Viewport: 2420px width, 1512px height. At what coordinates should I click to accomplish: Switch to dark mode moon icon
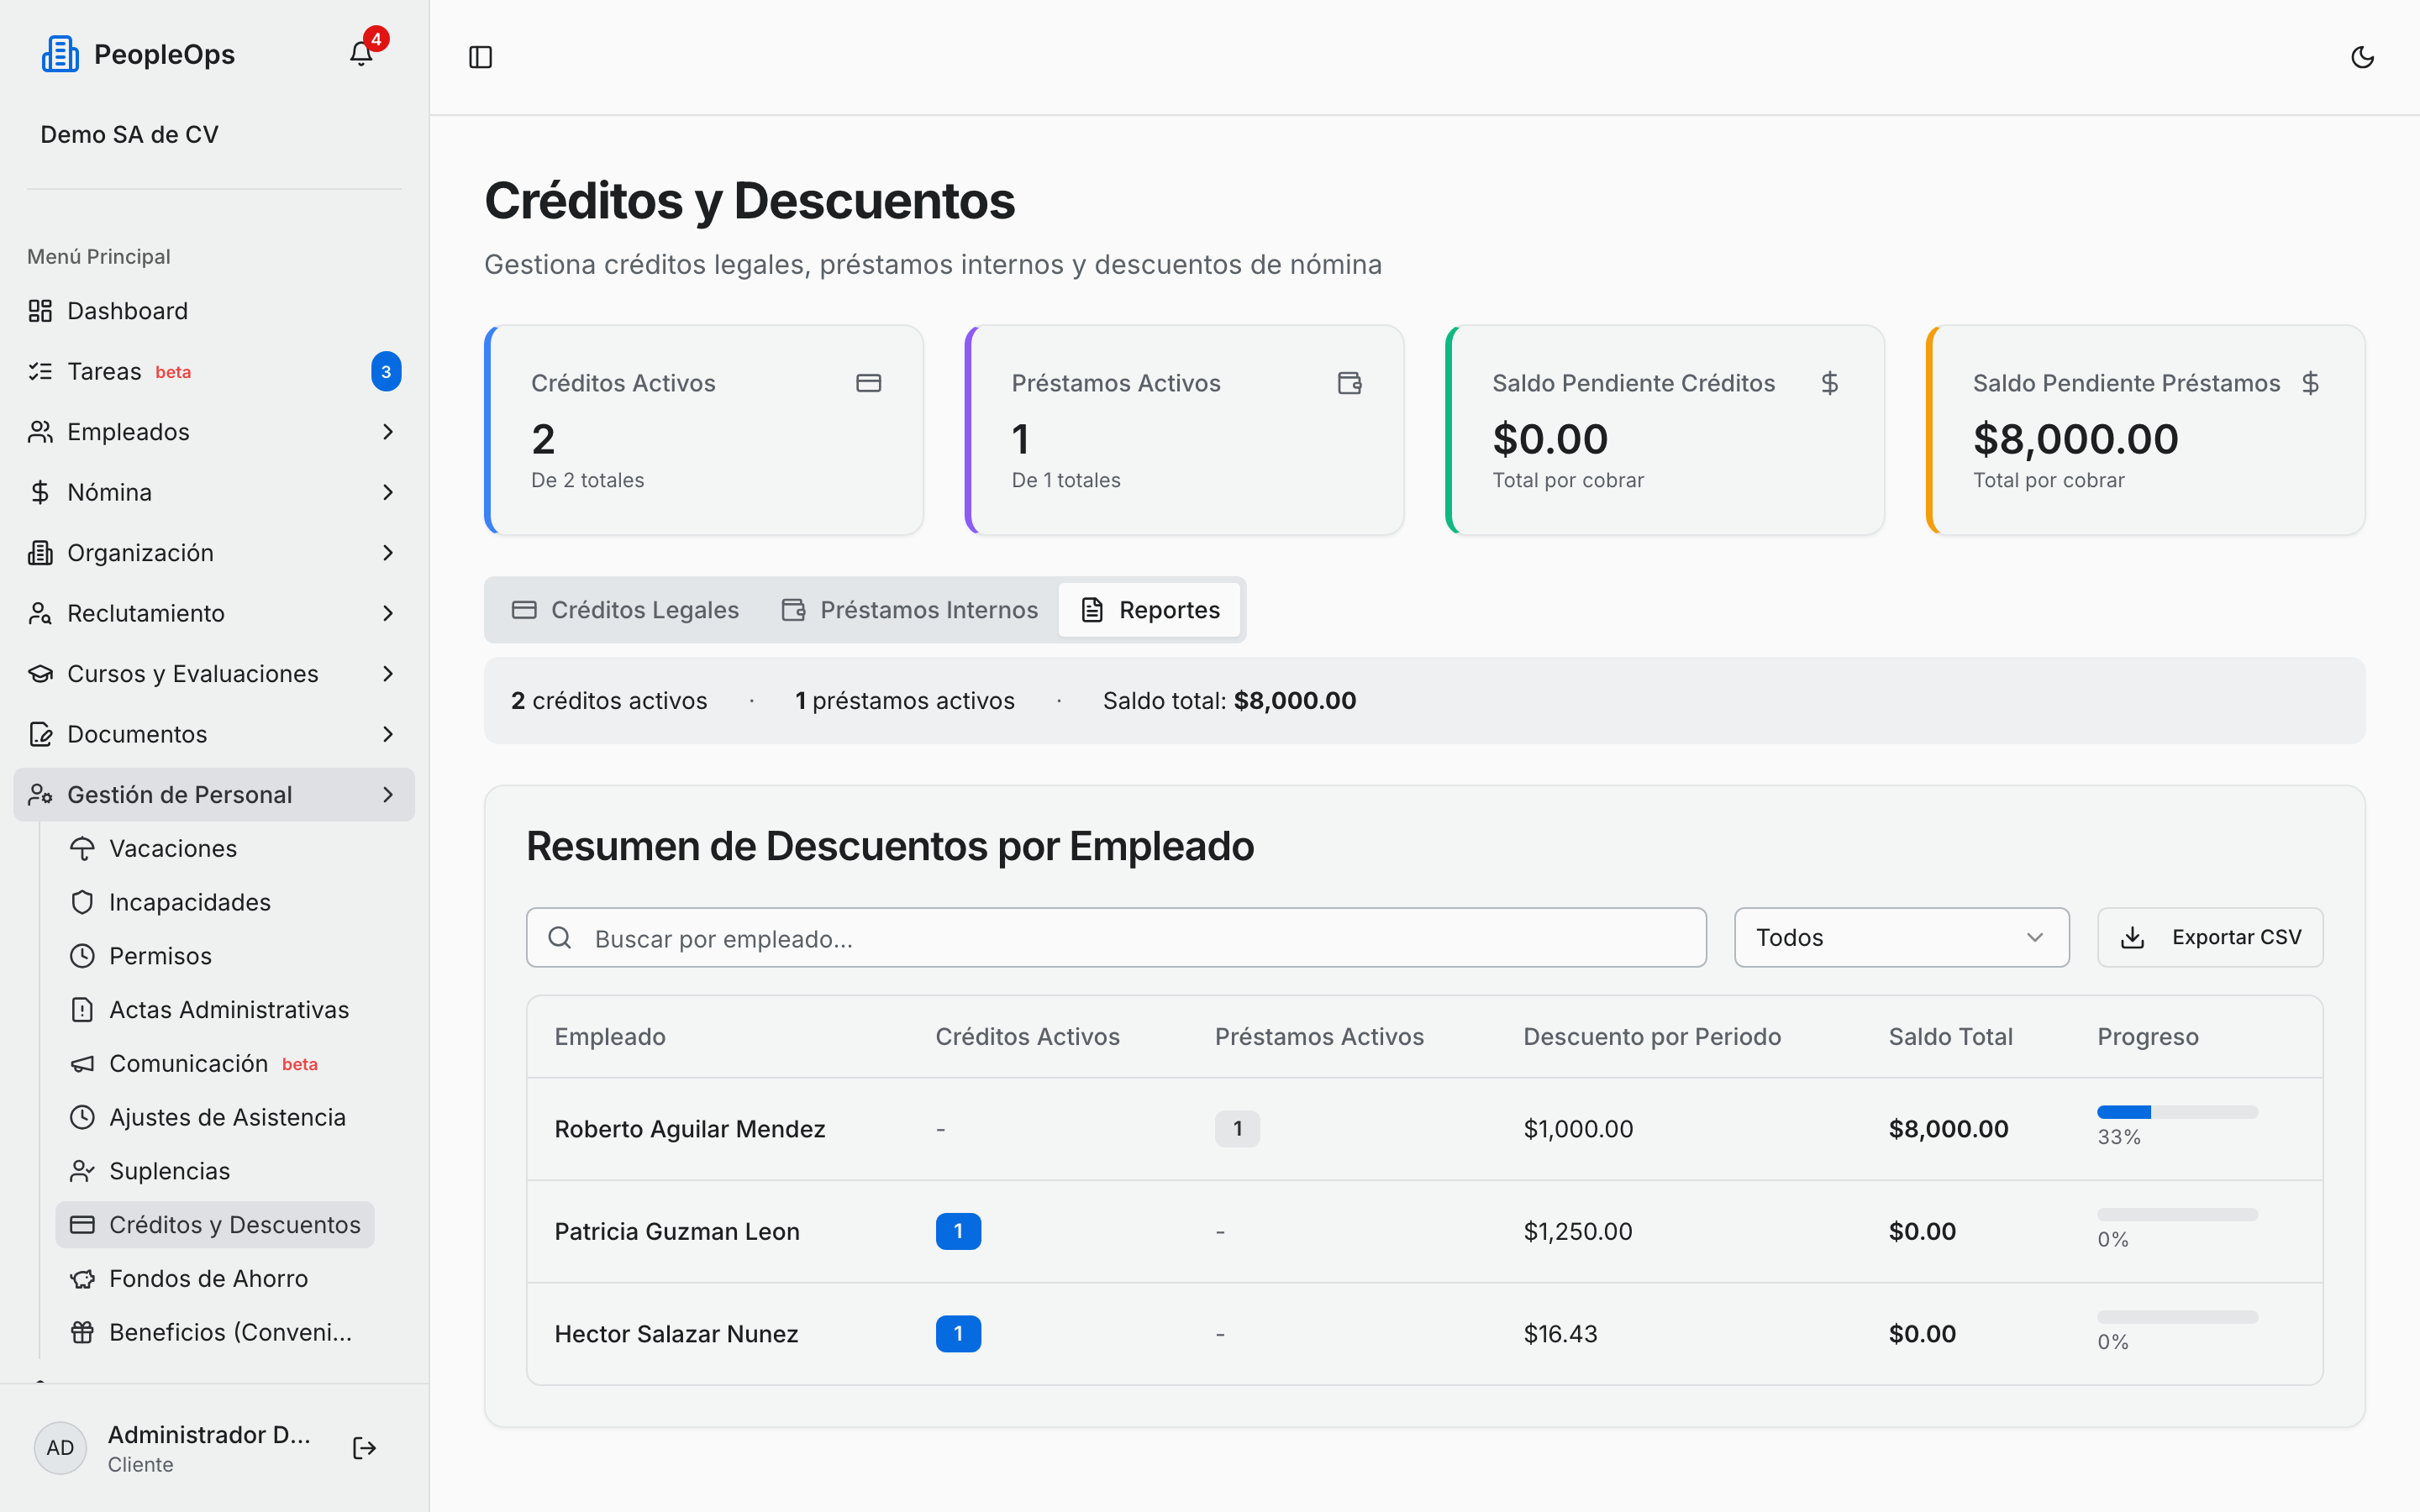(x=2362, y=57)
